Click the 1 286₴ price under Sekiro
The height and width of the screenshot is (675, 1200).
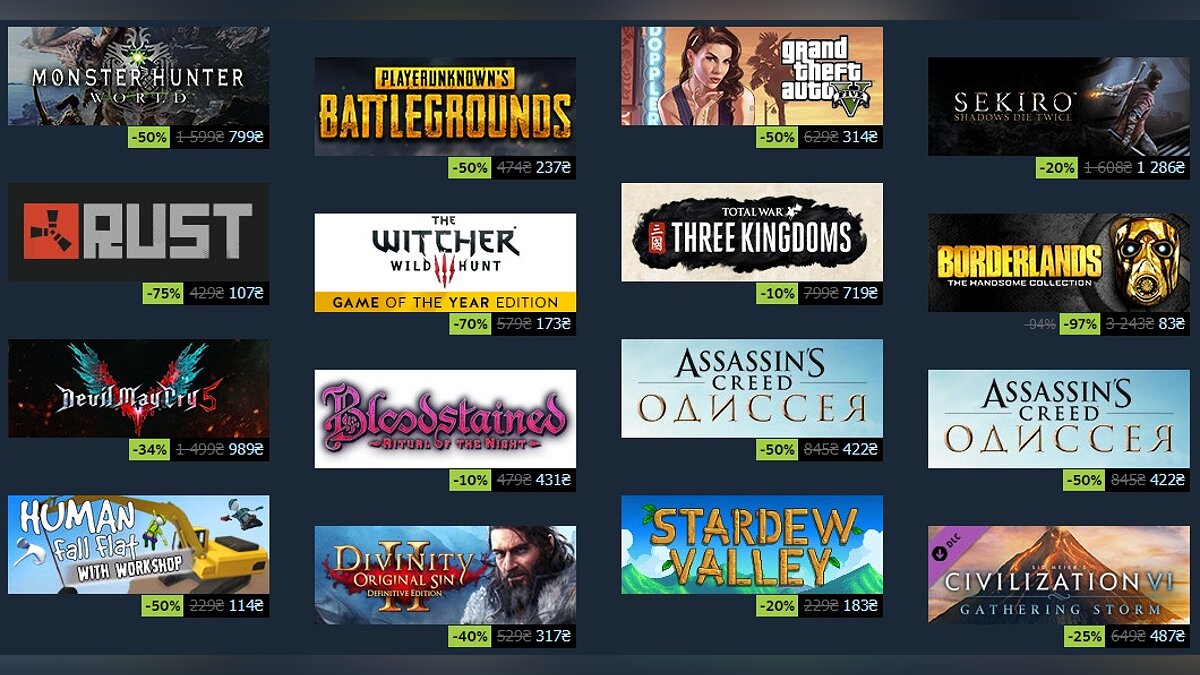point(1160,168)
